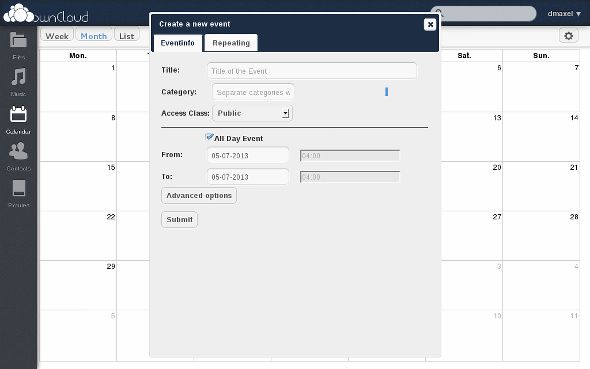Click day 15 in the calendar
590x369 pixels.
[78, 186]
